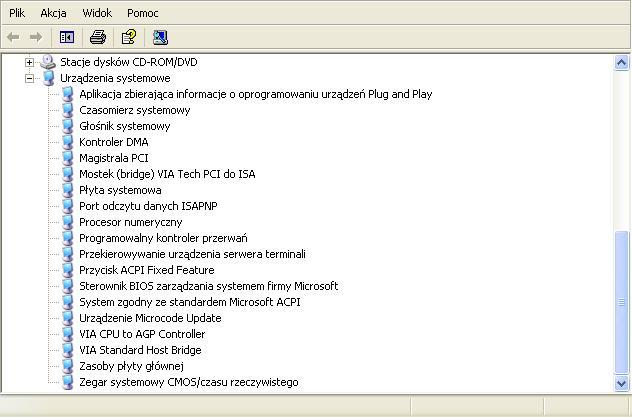
Task: Click icon next to Głośnik systemowy
Action: [x=67, y=126]
